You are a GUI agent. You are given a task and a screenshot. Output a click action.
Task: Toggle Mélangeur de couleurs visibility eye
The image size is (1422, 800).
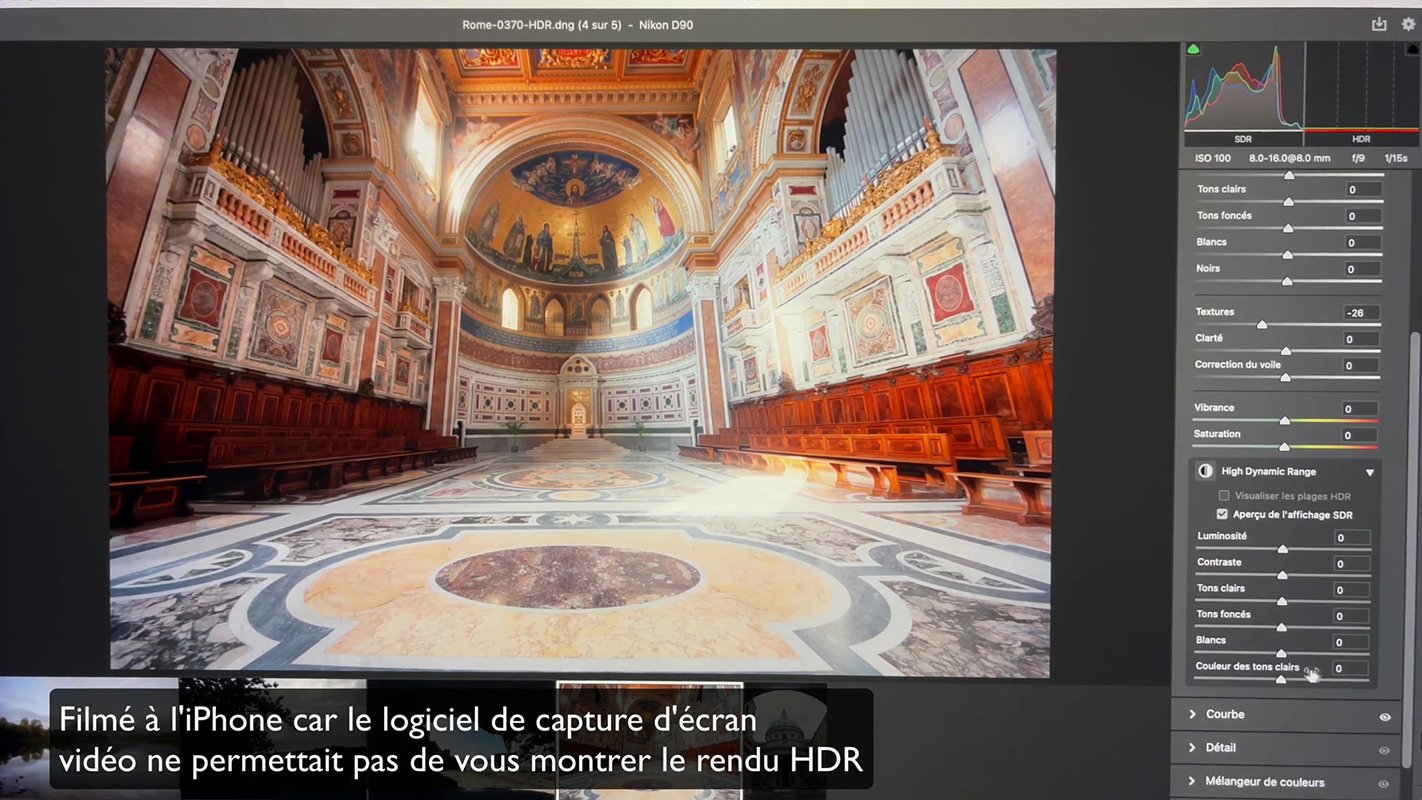click(1385, 783)
